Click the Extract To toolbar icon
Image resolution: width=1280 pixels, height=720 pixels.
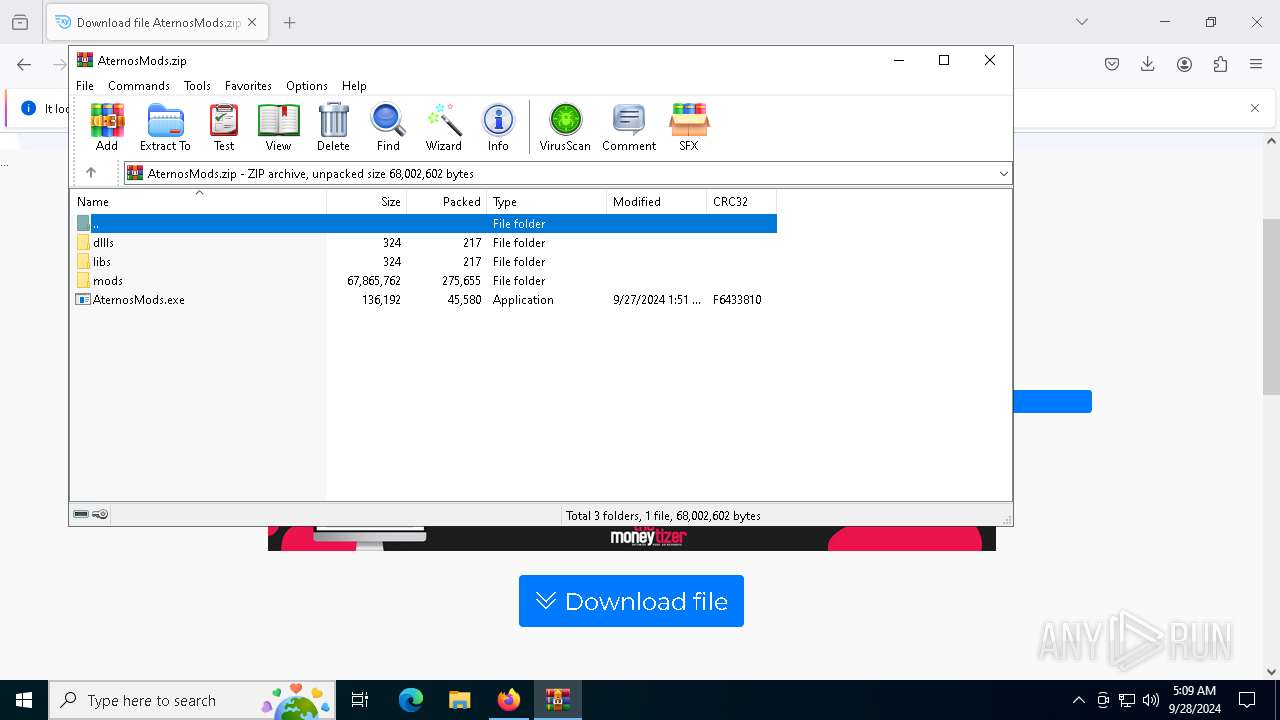coord(165,127)
